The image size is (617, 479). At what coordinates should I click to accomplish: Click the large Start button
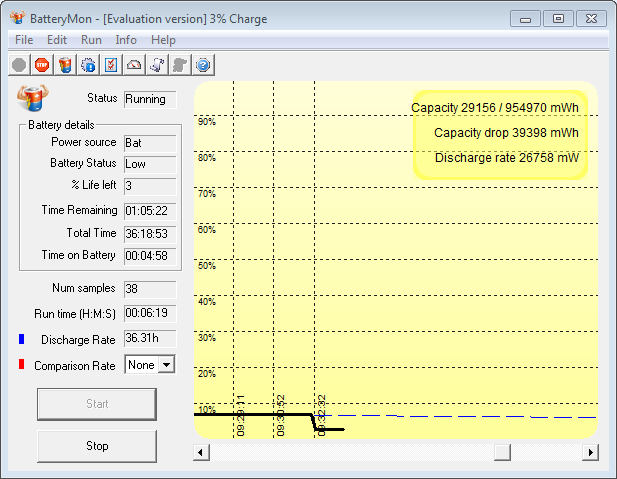point(97,404)
